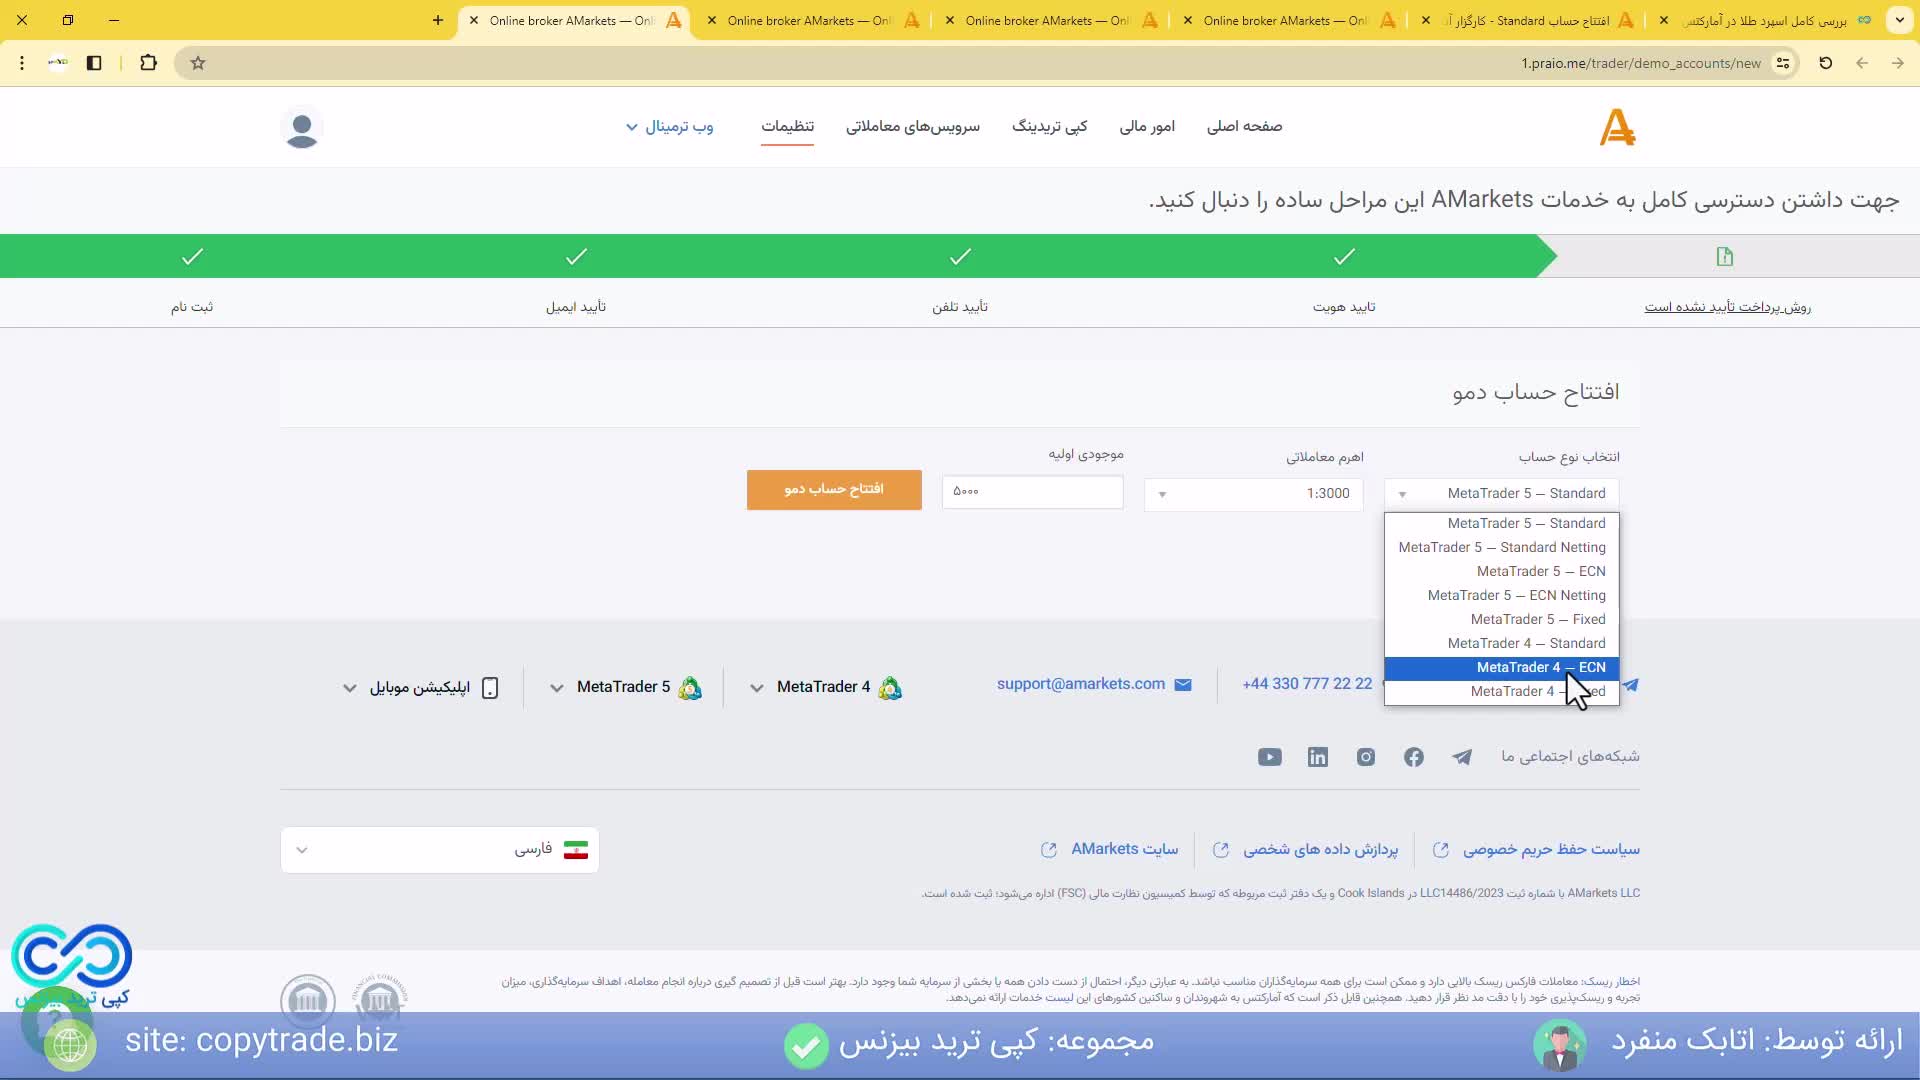Select MetaTrader 5 — ECN from account type list
1920x1080 pixels.
(x=1540, y=571)
